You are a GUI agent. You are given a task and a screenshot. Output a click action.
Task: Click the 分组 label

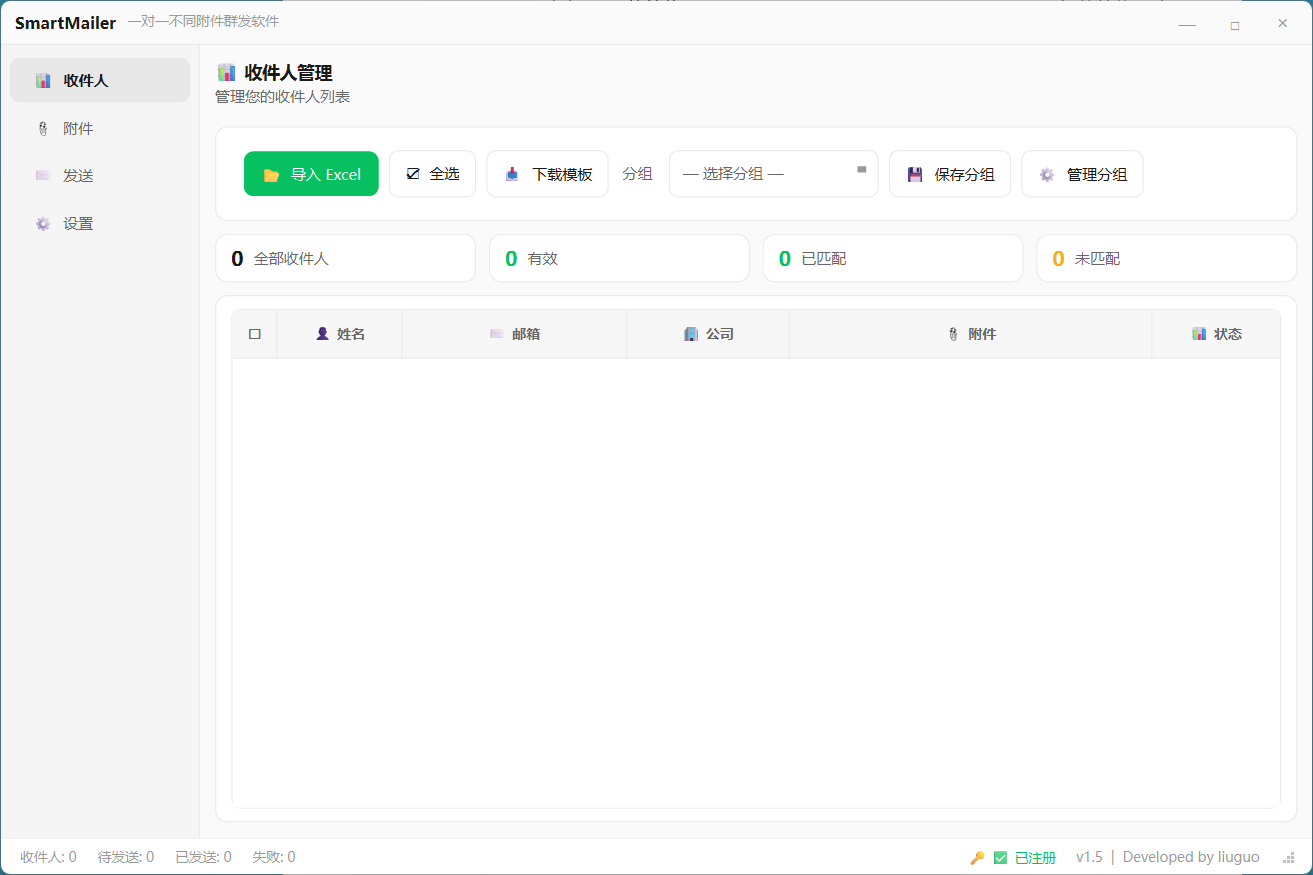click(637, 174)
